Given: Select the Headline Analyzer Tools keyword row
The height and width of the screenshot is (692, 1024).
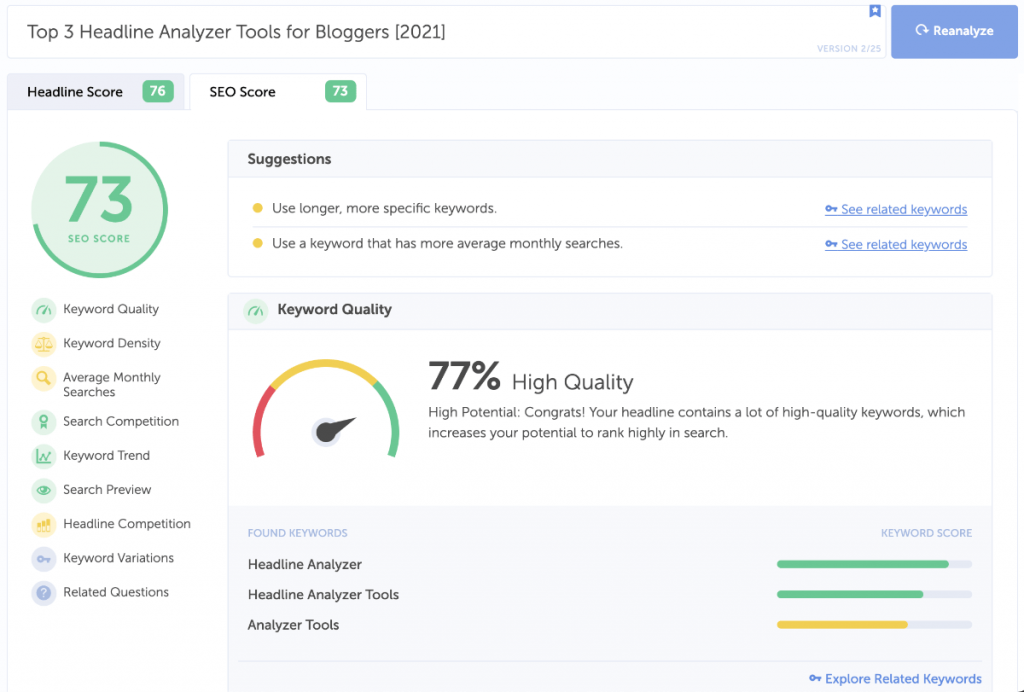Looking at the screenshot, I should click(x=322, y=594).
